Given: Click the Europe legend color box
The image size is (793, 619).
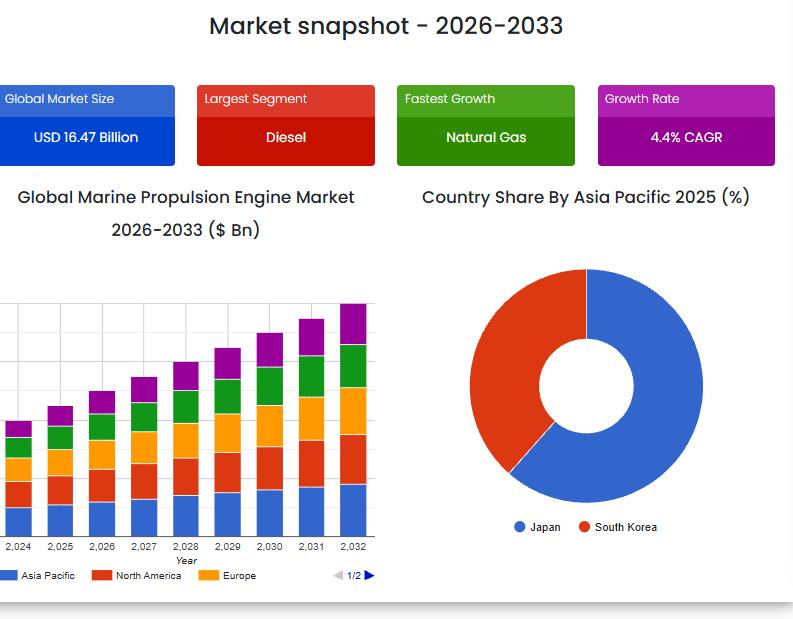Looking at the screenshot, I should [x=208, y=575].
